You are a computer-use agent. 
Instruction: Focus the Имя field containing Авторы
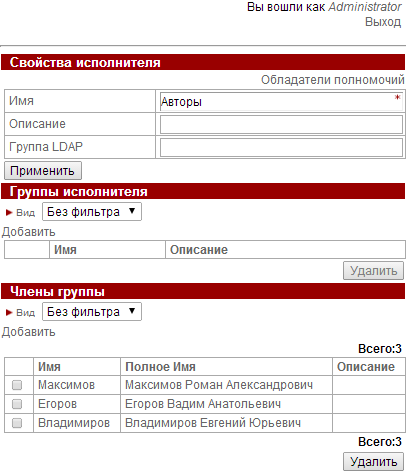pyautogui.click(x=281, y=102)
